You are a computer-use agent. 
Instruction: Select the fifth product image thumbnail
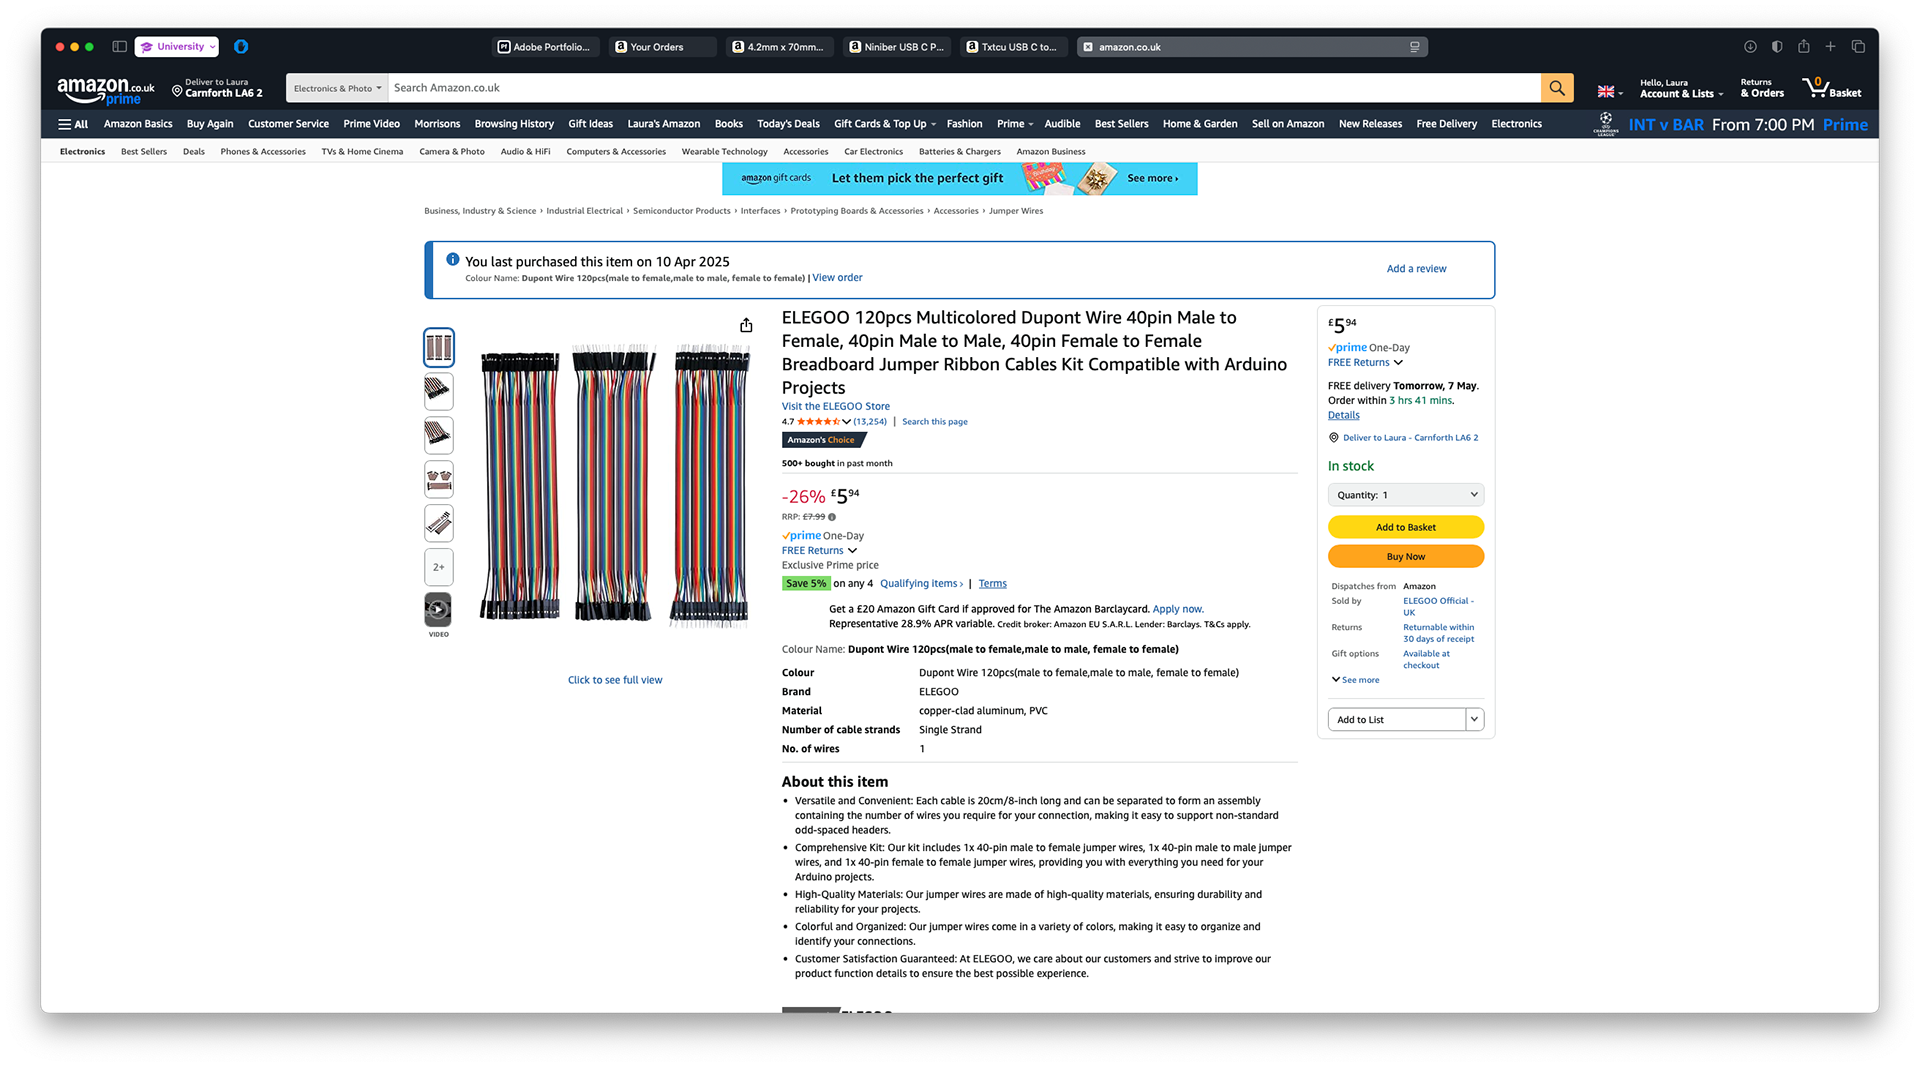pyautogui.click(x=438, y=523)
